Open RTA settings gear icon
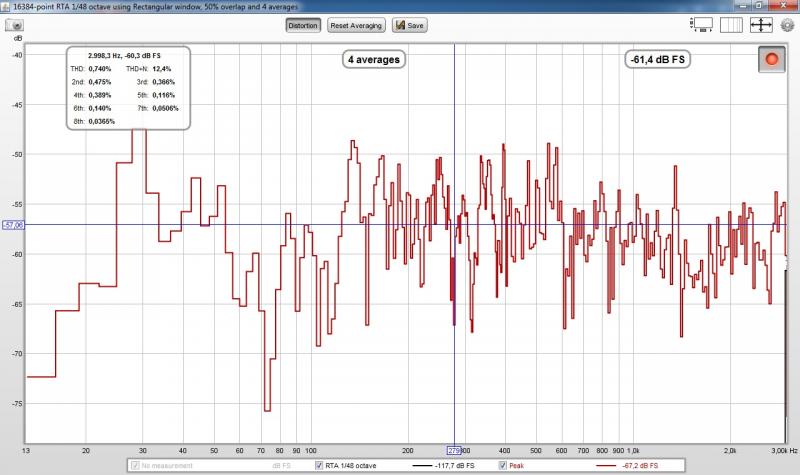Image resolution: width=800 pixels, height=475 pixels. [x=788, y=25]
